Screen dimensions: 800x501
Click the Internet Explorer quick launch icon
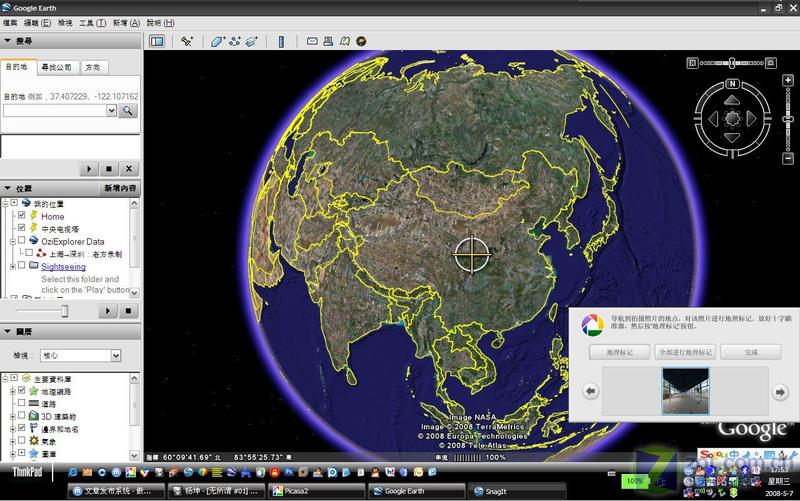click(73, 472)
